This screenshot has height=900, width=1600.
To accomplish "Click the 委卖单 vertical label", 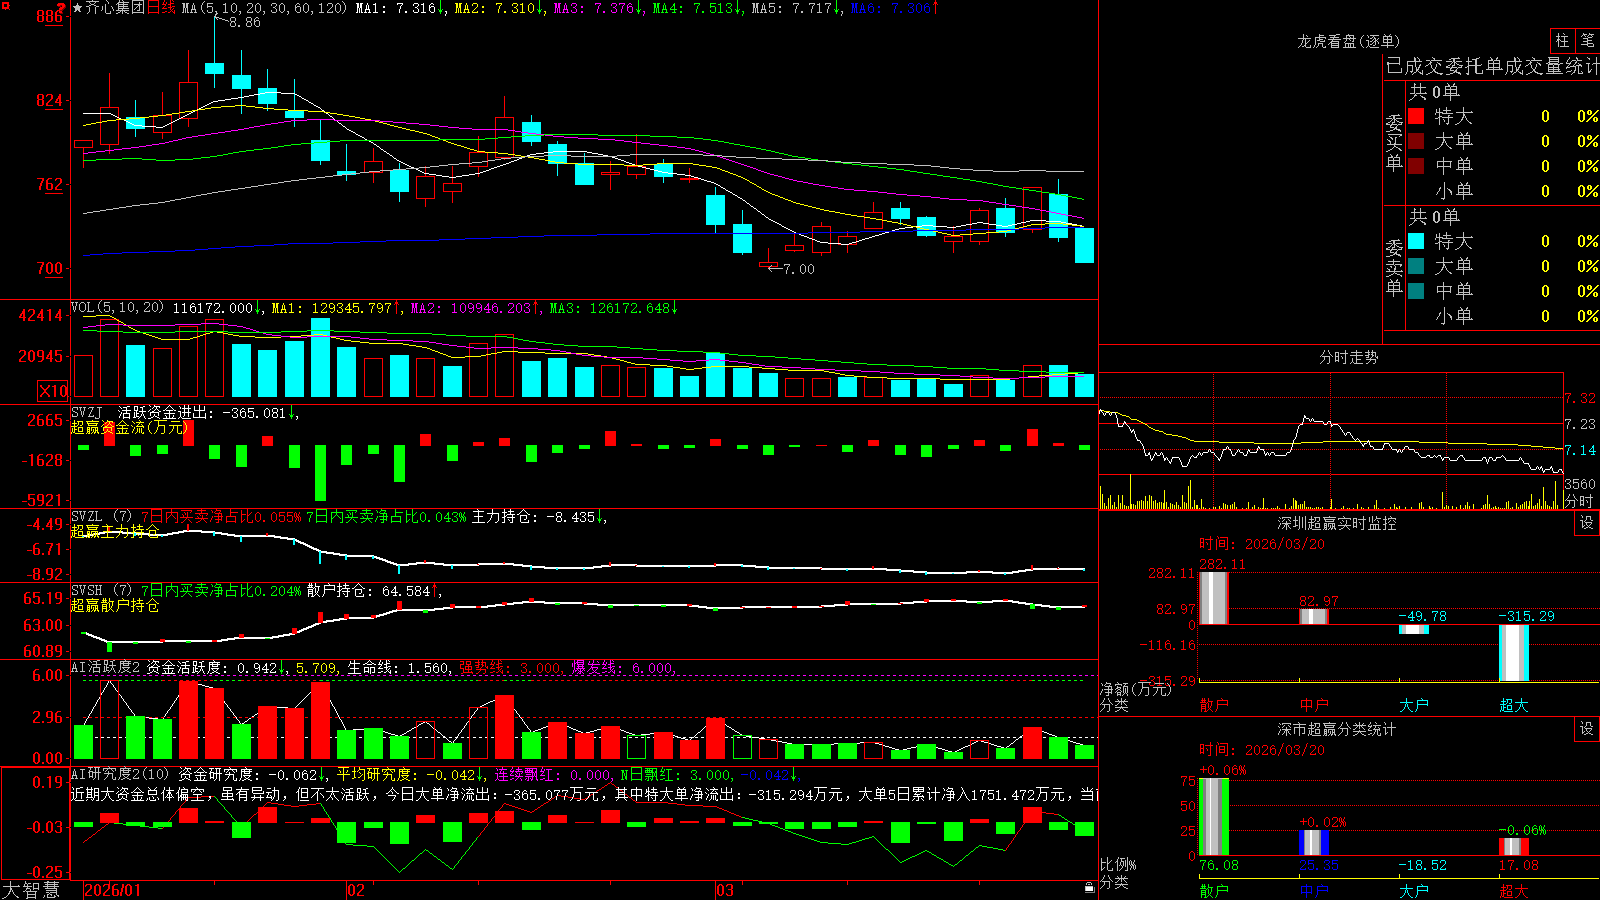I will tap(1394, 267).
